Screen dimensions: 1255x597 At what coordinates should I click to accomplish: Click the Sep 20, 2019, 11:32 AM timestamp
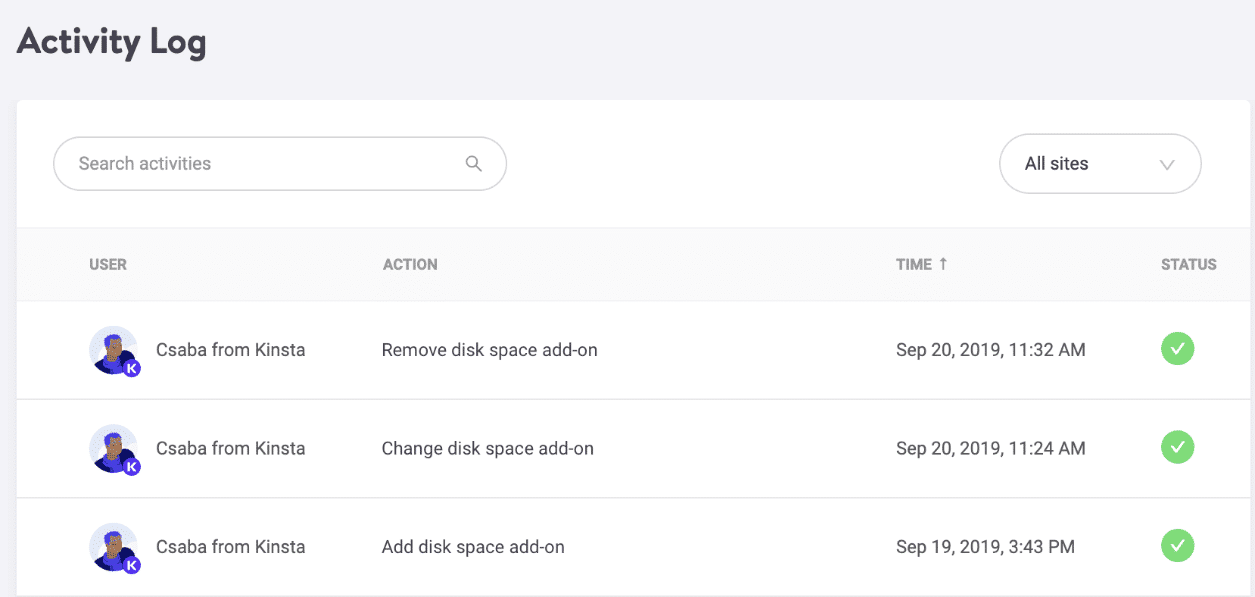tap(991, 350)
